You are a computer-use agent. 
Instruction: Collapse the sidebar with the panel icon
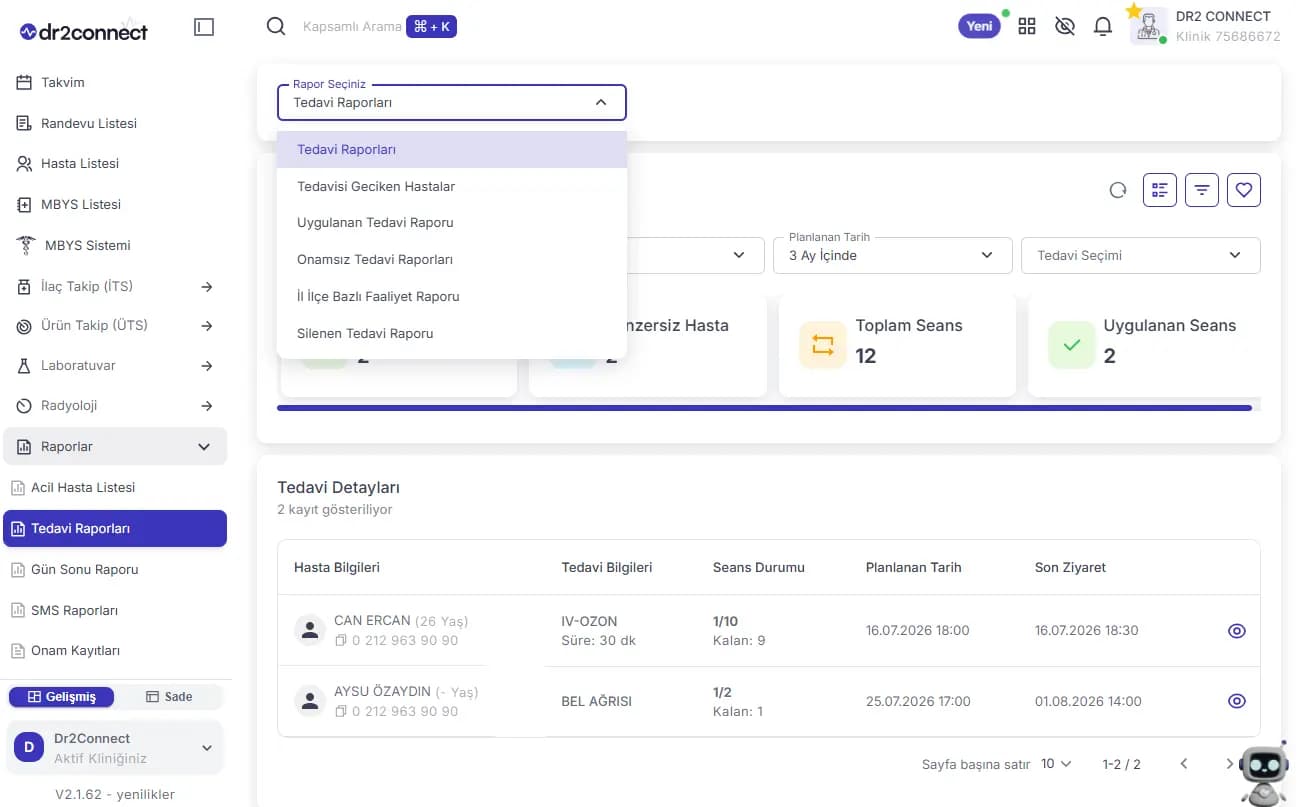pos(204,28)
